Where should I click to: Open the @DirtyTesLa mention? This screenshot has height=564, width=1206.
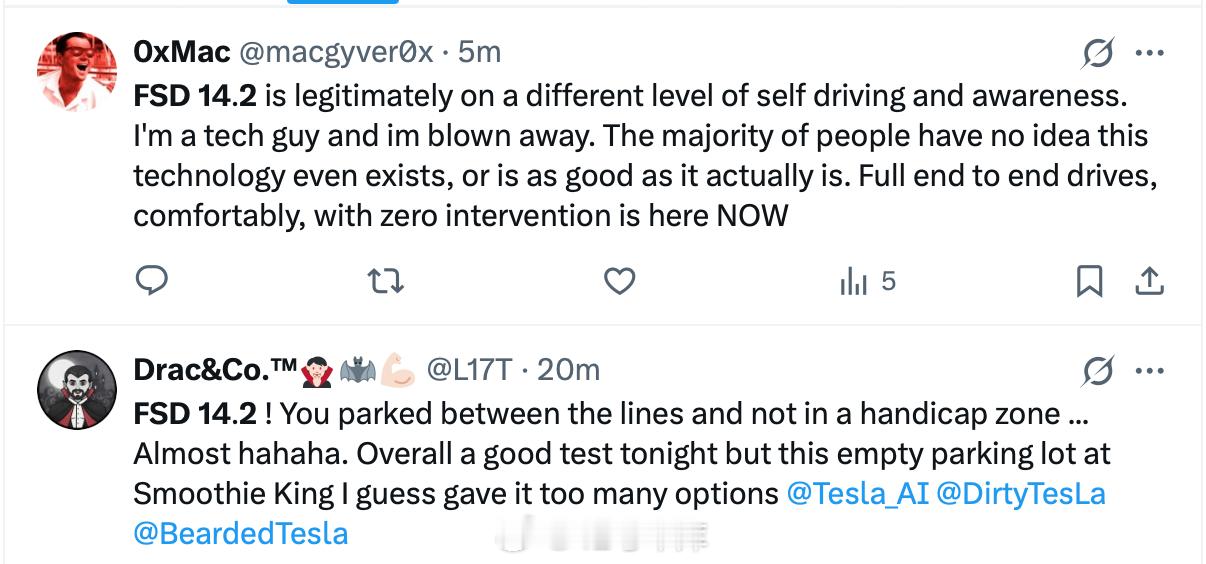1021,493
